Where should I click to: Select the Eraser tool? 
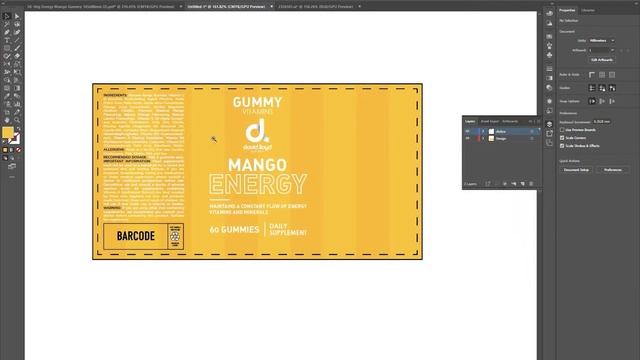17,56
